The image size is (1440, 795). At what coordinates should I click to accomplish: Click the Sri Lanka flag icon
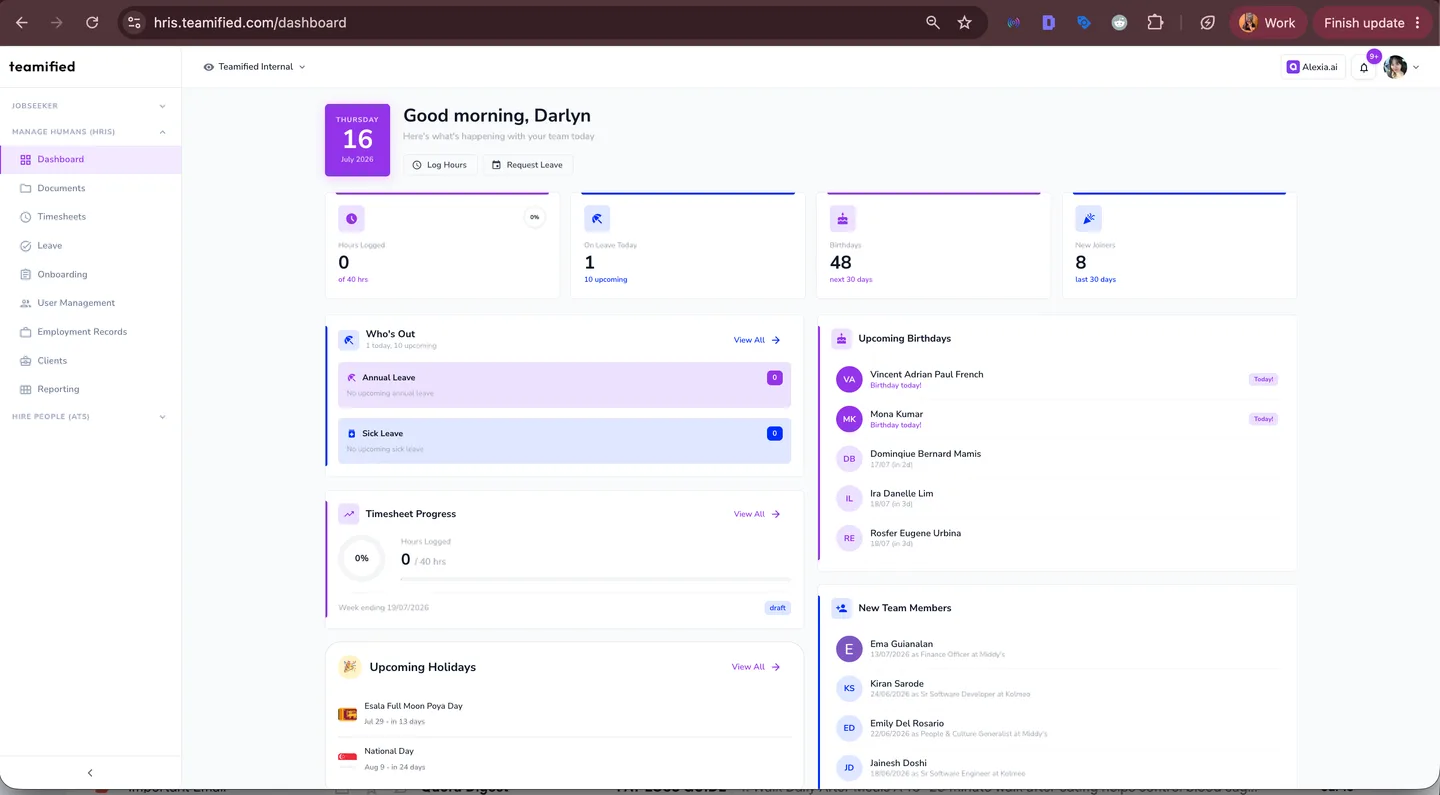pyautogui.click(x=347, y=714)
